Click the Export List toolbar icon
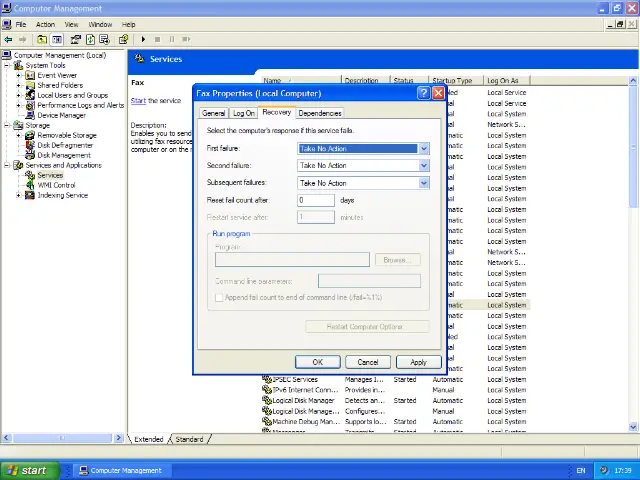The image size is (640, 480). pos(104,40)
